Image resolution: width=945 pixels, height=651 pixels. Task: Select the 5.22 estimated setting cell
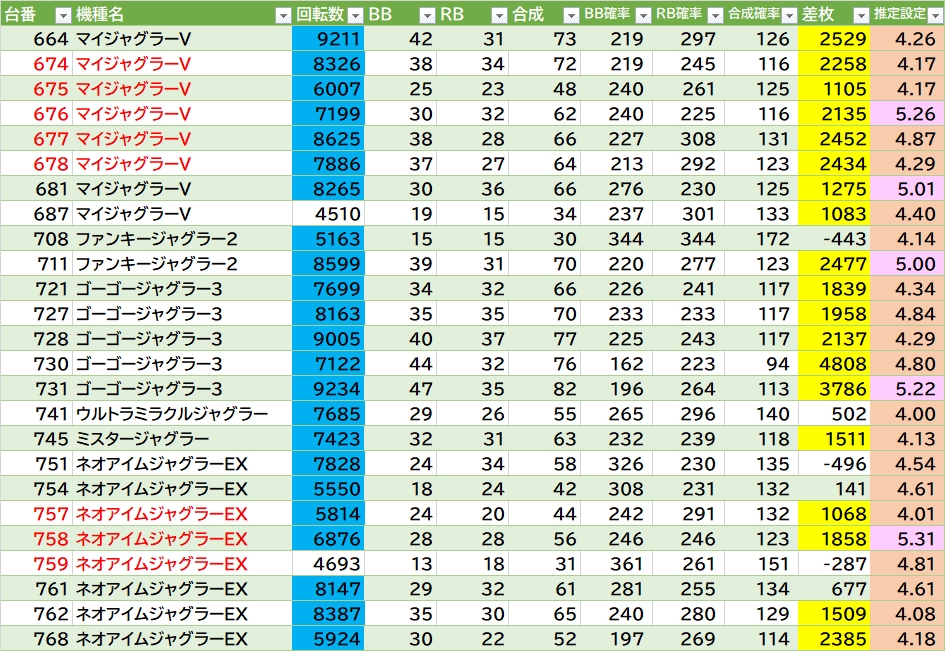pyautogui.click(x=908, y=389)
